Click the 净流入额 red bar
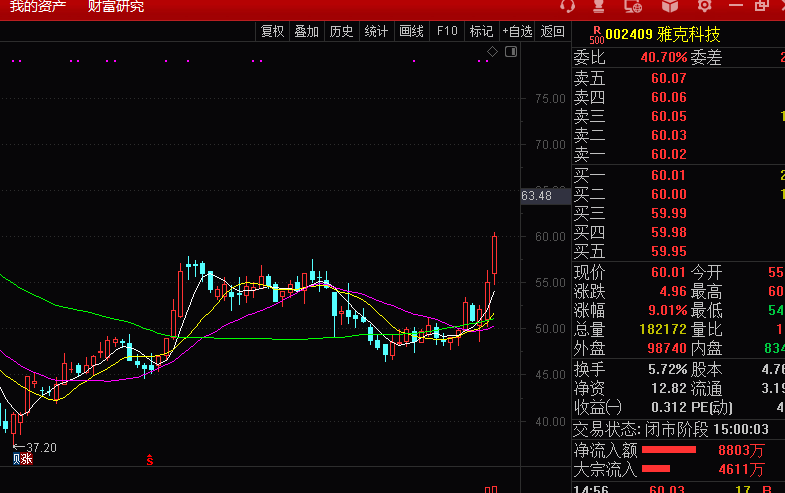Screen dimensions: 785x493 (669, 450)
